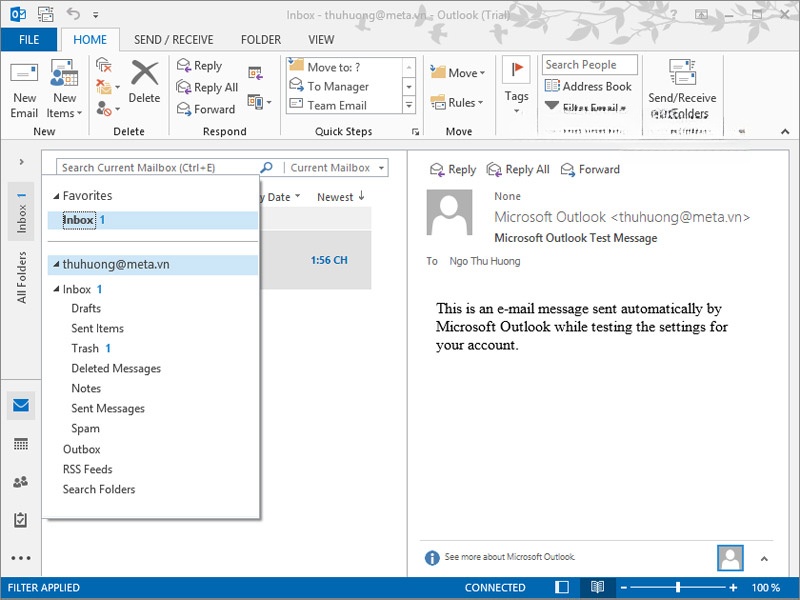Open the Deleted Messages folder
Screen dimensions: 800x600
[116, 368]
